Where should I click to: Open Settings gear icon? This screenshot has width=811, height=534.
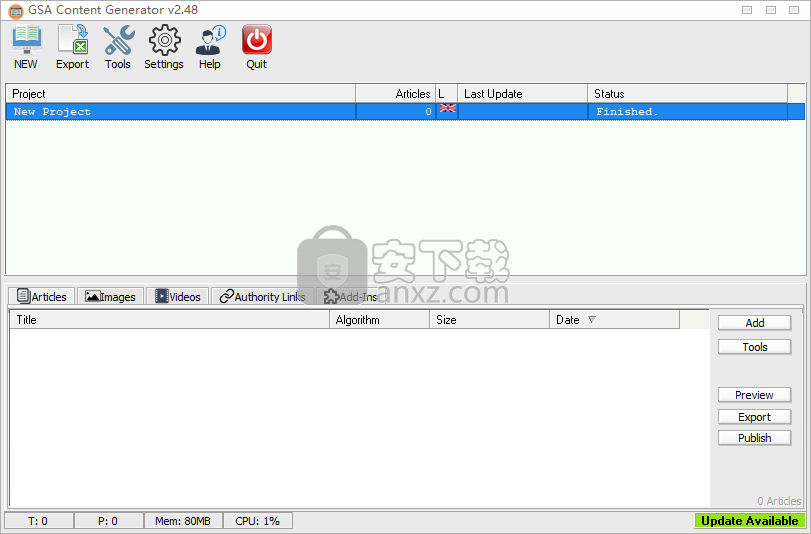(164, 47)
